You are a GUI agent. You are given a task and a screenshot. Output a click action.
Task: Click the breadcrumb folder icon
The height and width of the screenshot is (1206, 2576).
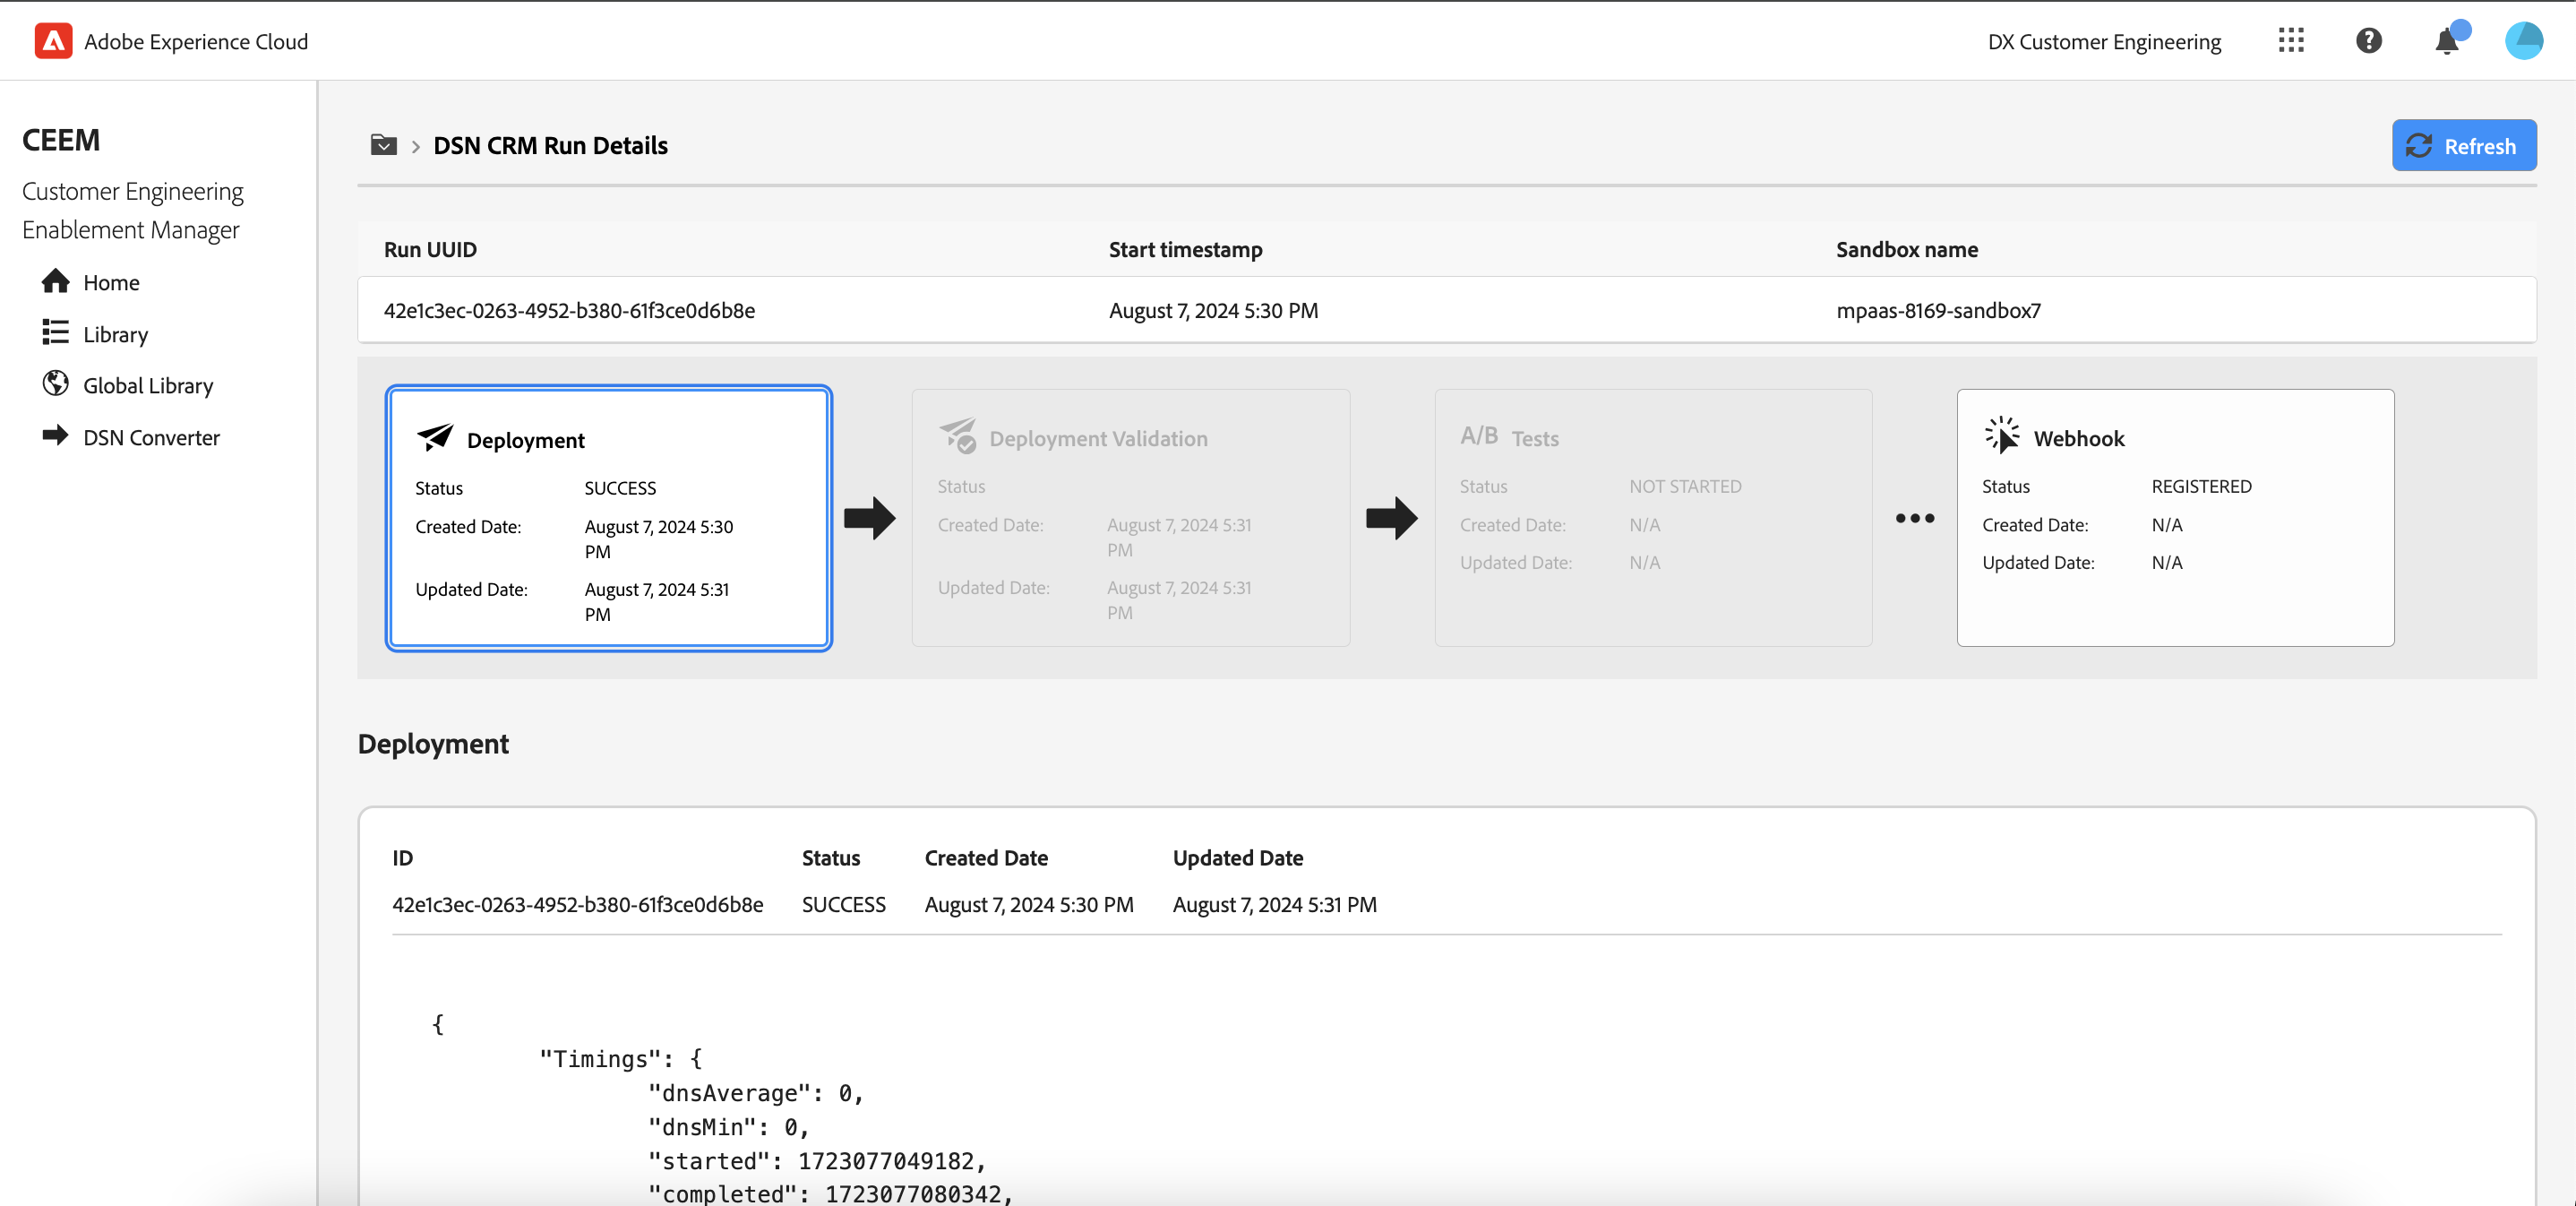pyautogui.click(x=384, y=145)
